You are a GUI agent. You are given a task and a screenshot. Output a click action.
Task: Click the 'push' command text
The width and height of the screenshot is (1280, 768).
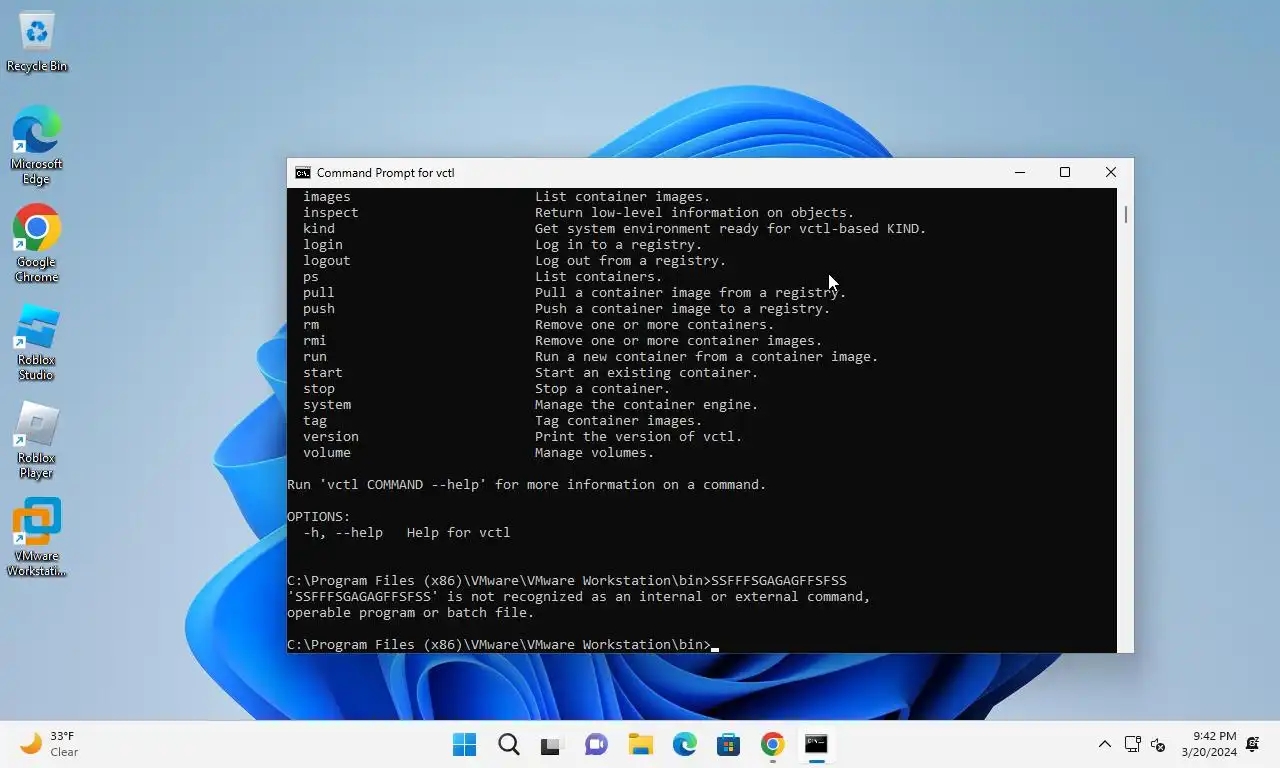(319, 309)
